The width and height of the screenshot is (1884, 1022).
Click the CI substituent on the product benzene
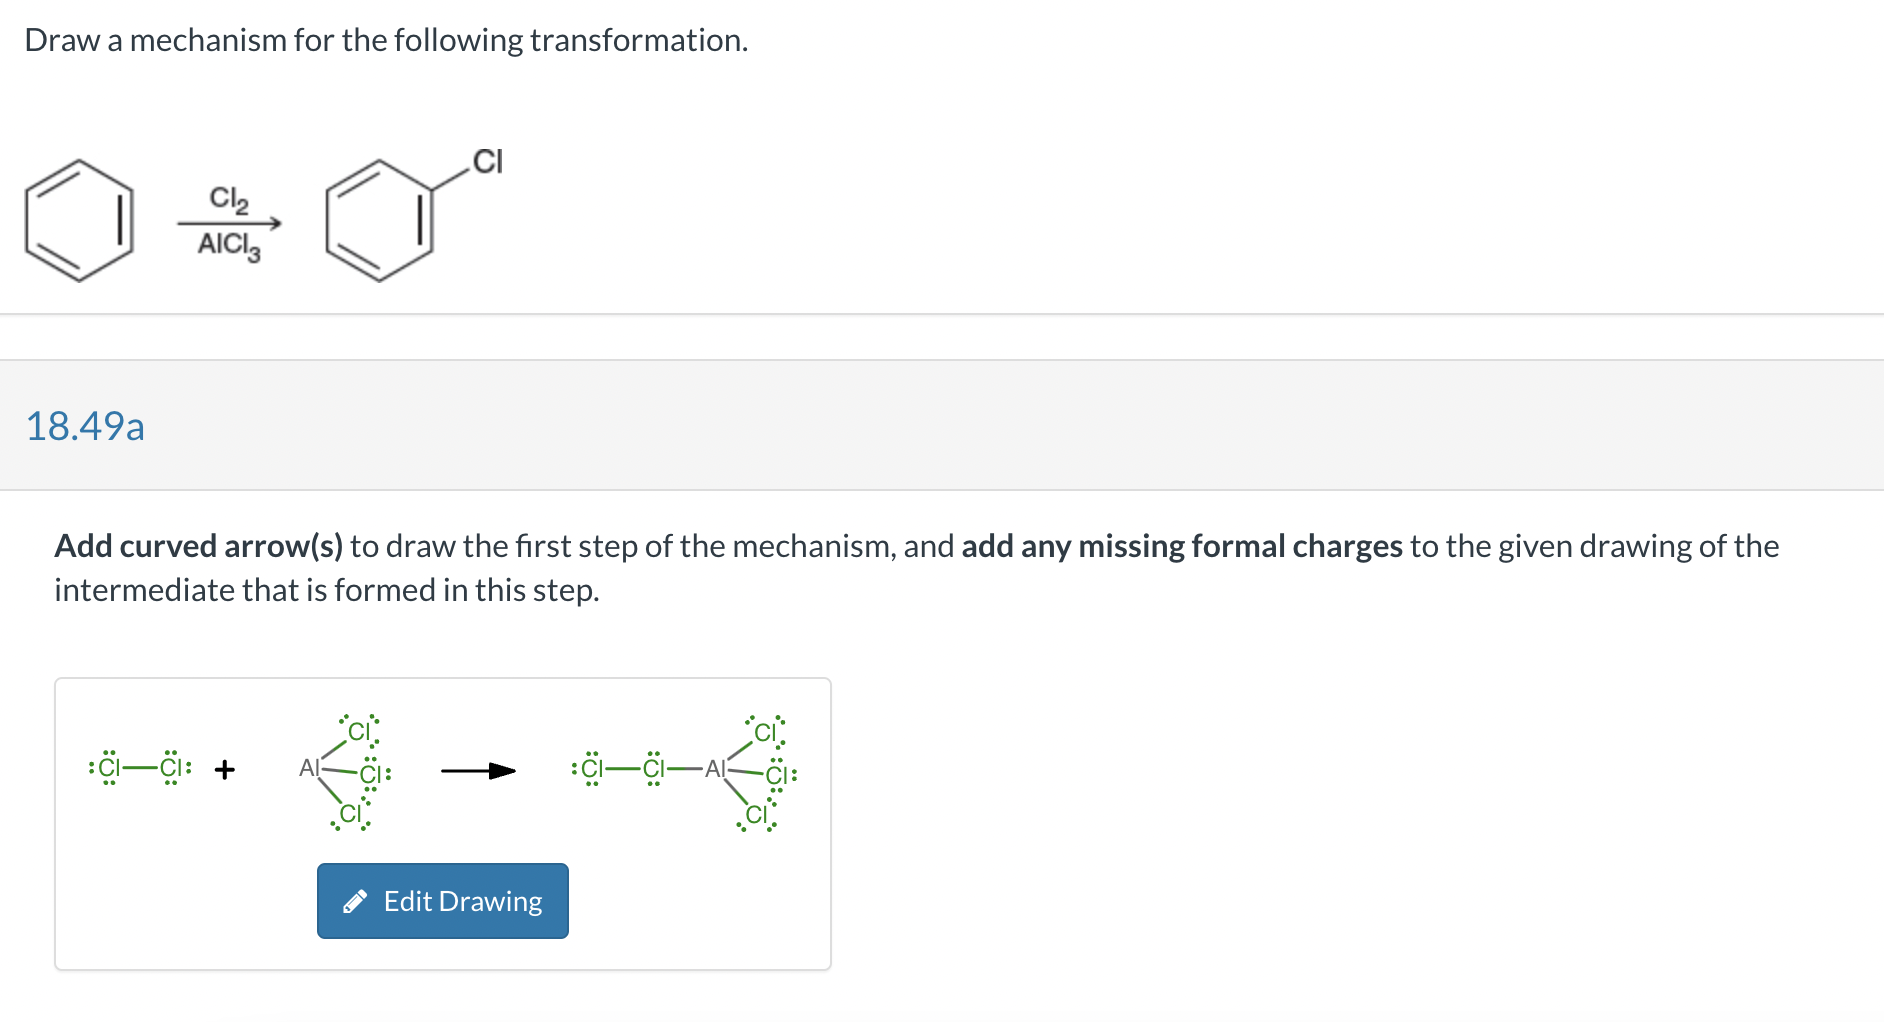coord(487,160)
